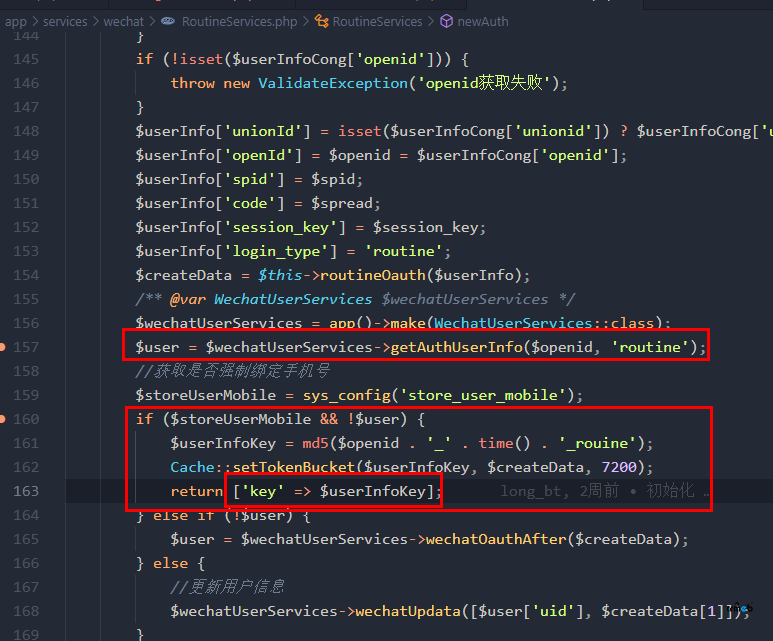Expand breadcrumb chevron after 'services'
This screenshot has height=641, width=773.
pyautogui.click(x=96, y=22)
